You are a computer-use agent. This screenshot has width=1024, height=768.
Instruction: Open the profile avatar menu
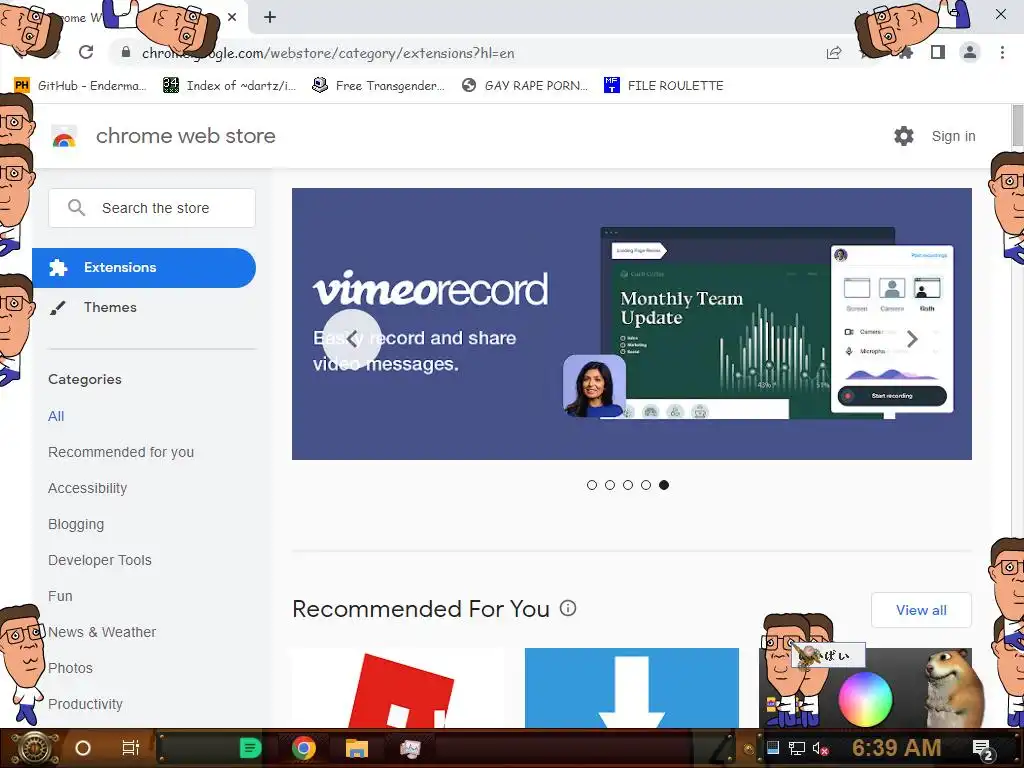pyautogui.click(x=970, y=52)
